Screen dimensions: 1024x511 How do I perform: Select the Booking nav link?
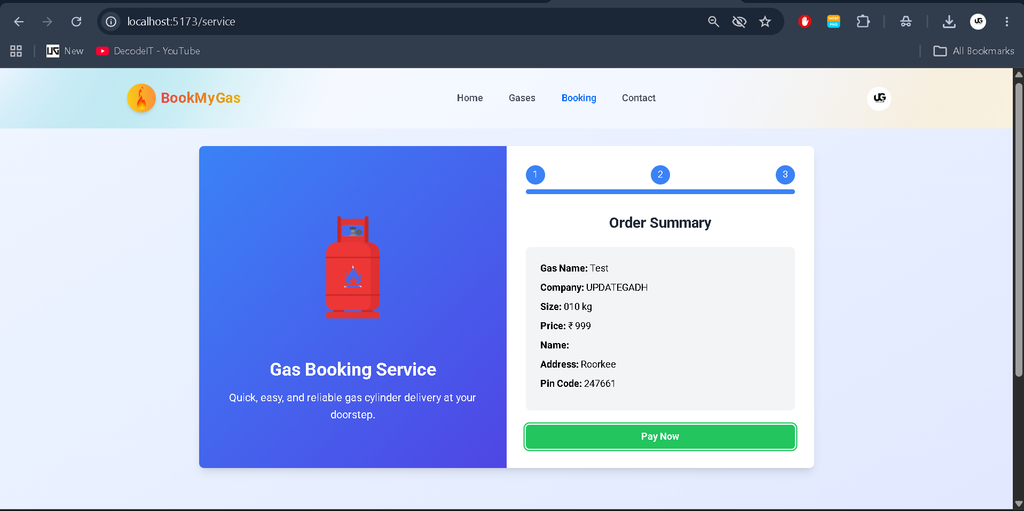(579, 98)
